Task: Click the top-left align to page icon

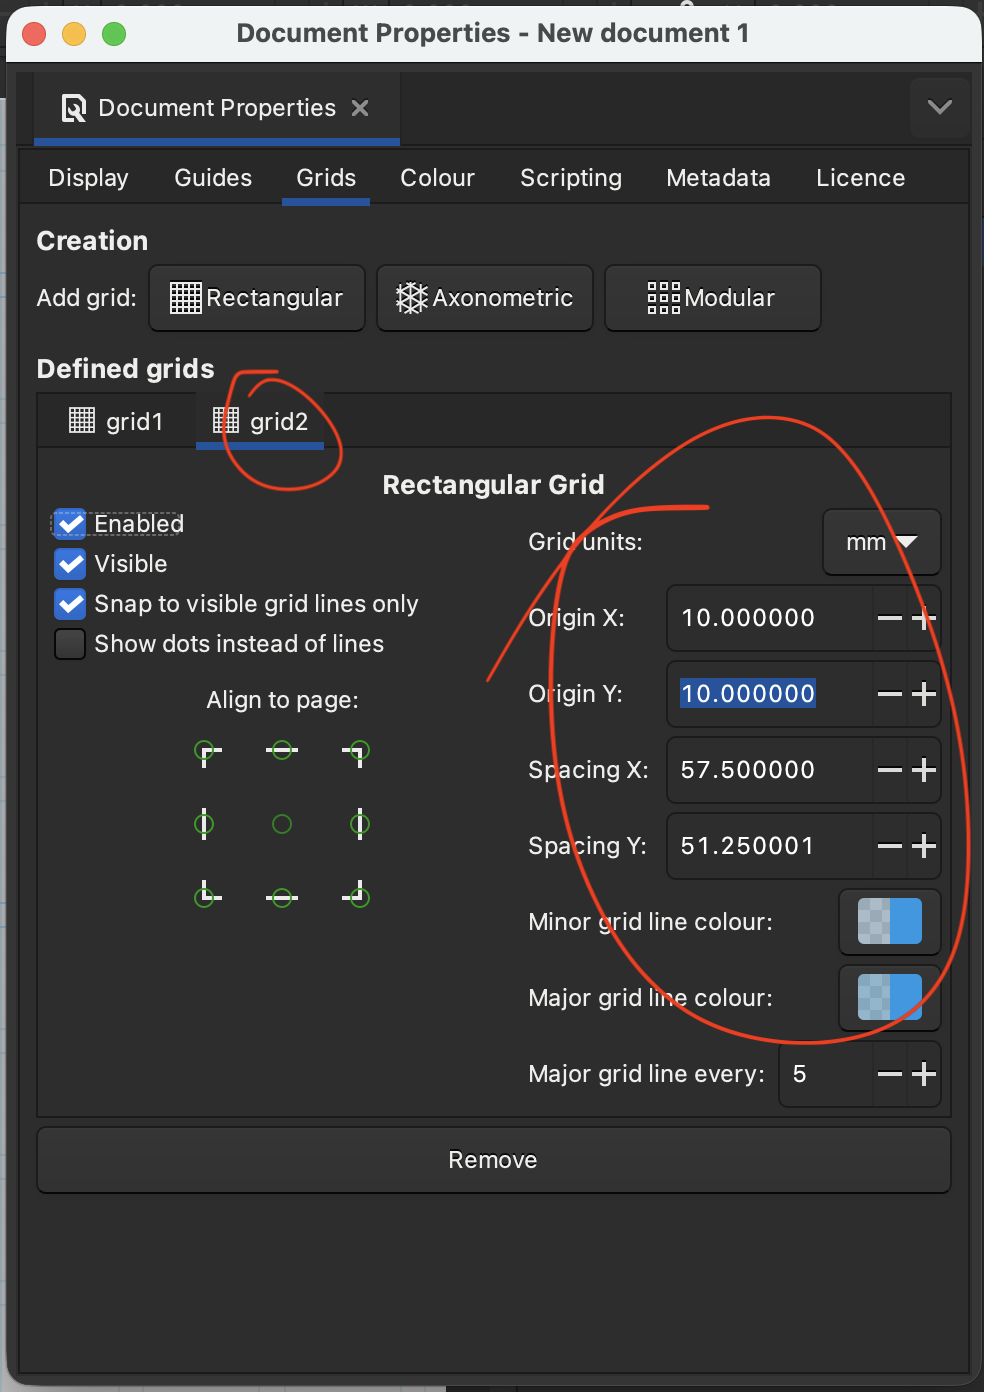Action: click(206, 751)
